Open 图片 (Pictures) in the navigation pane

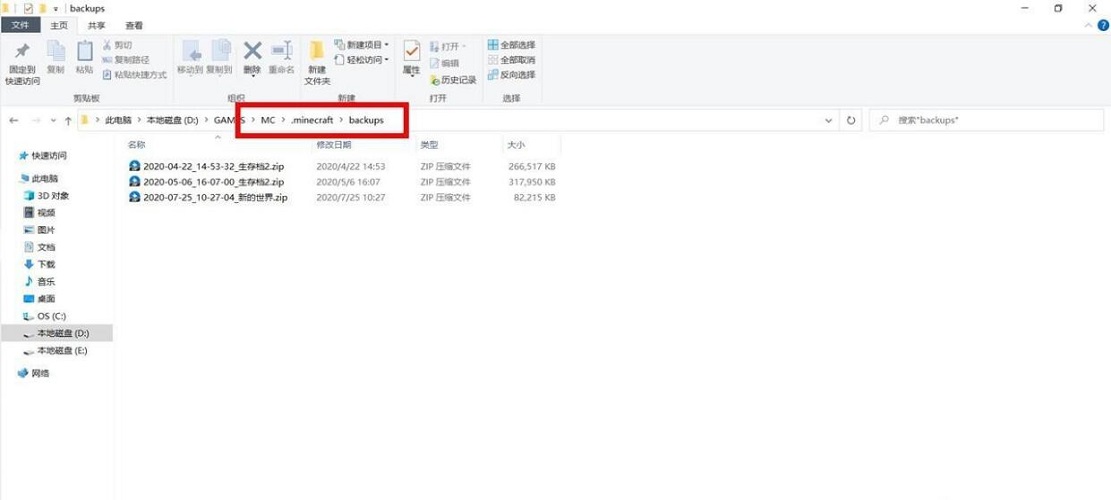40,230
